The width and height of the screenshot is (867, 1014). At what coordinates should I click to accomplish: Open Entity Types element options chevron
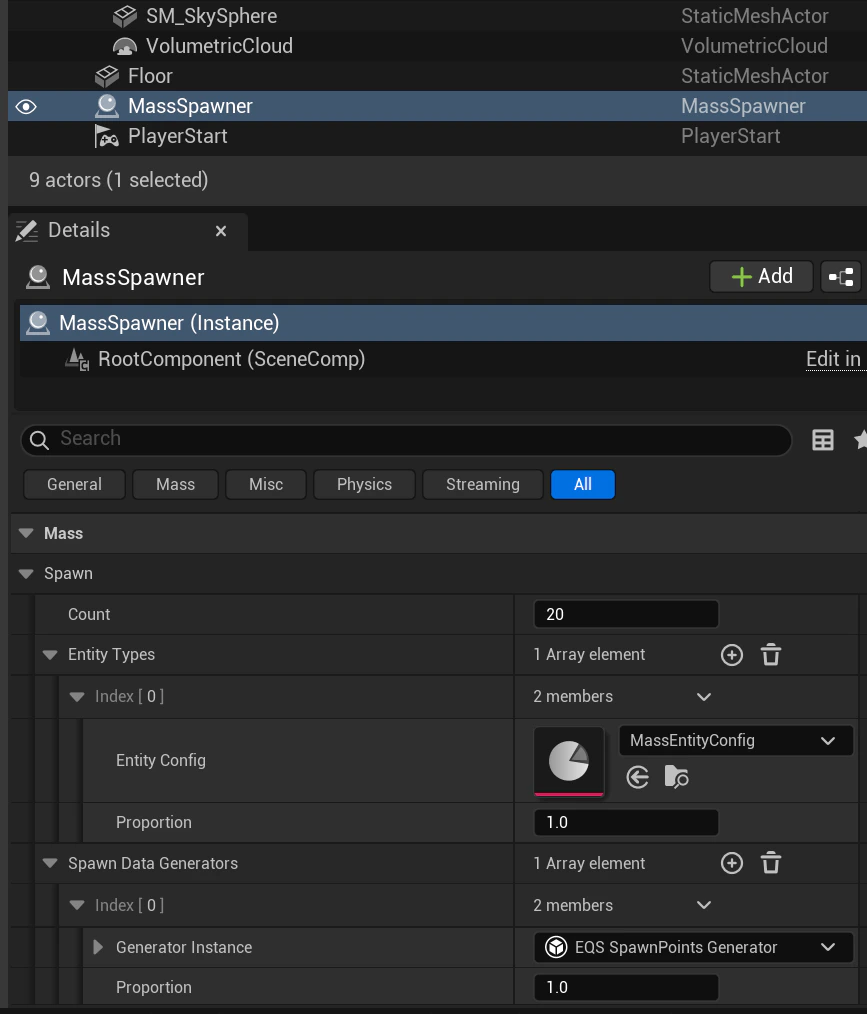(703, 697)
